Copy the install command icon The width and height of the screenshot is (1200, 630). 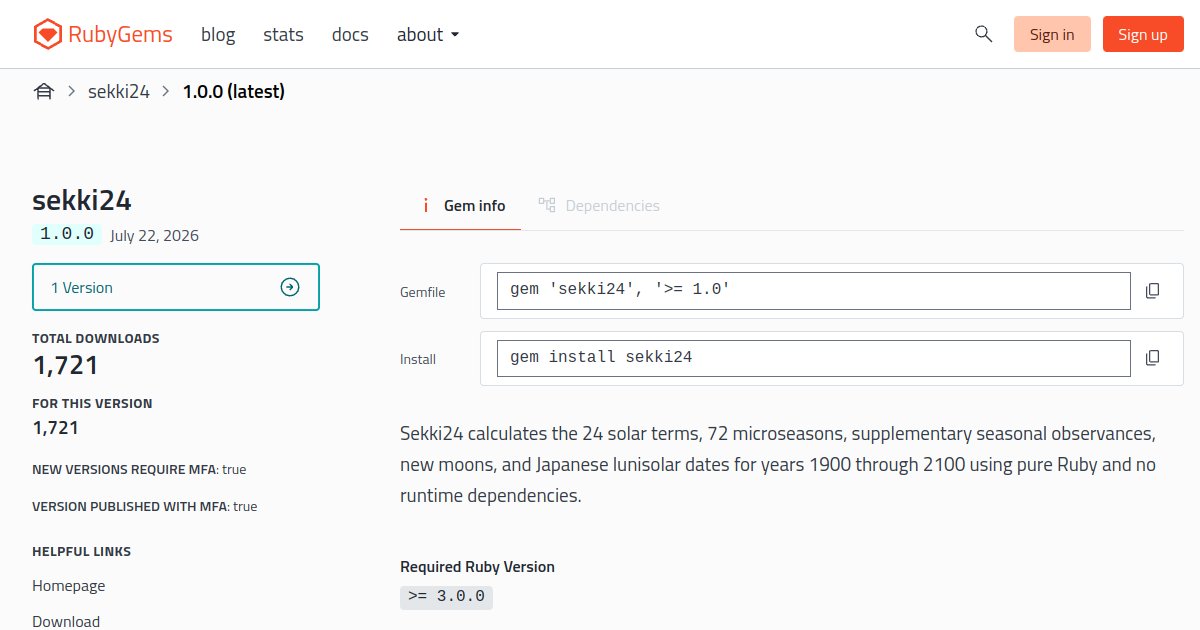(1152, 358)
